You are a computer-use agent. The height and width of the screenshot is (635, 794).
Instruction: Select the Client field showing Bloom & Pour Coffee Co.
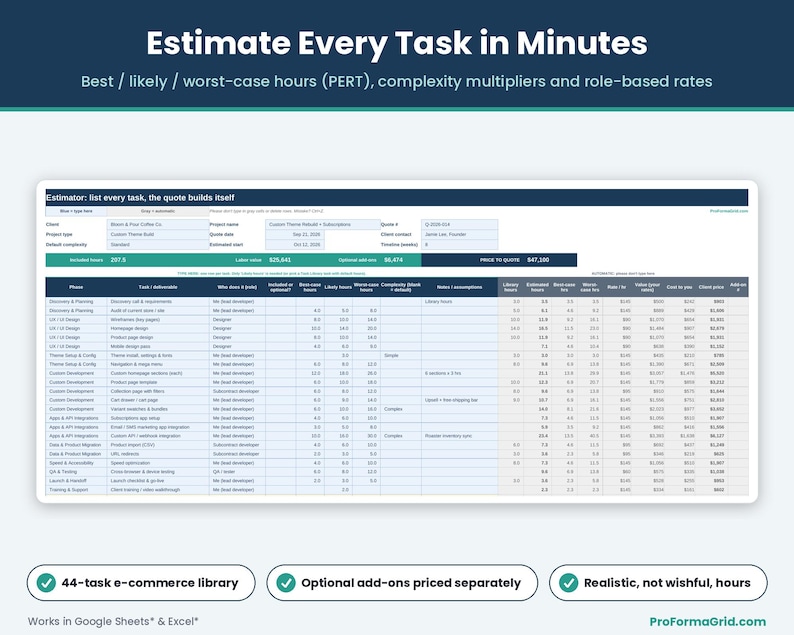pyautogui.click(x=157, y=224)
